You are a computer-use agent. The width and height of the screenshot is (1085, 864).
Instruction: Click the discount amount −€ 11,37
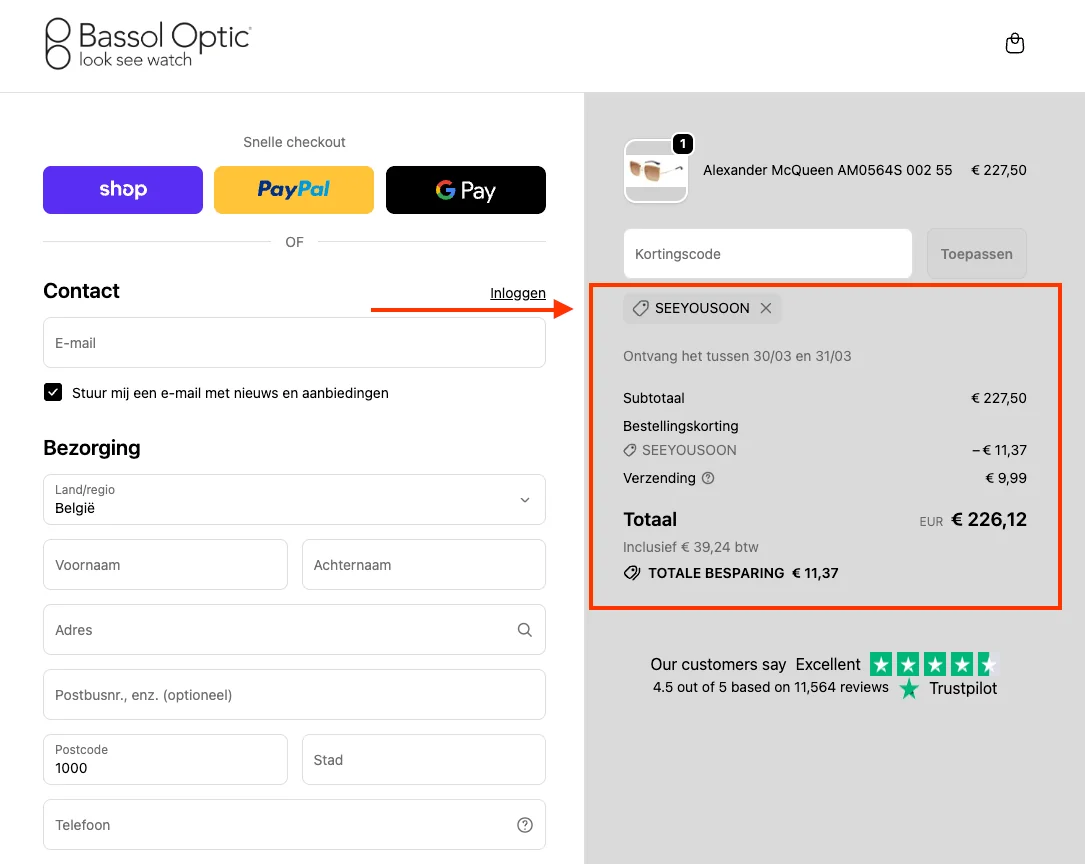999,450
